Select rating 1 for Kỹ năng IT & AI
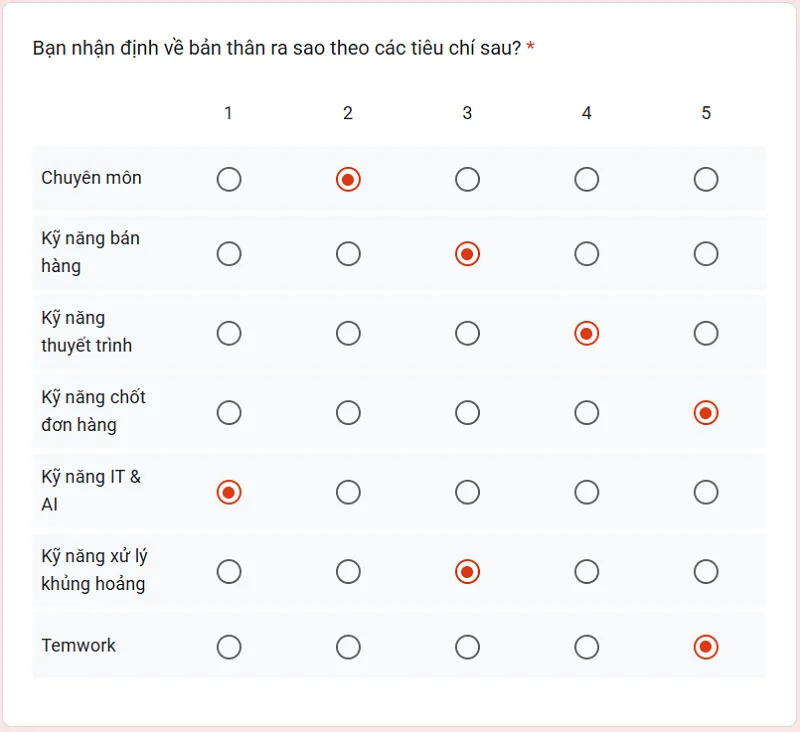The height and width of the screenshot is (732, 800). (x=229, y=492)
